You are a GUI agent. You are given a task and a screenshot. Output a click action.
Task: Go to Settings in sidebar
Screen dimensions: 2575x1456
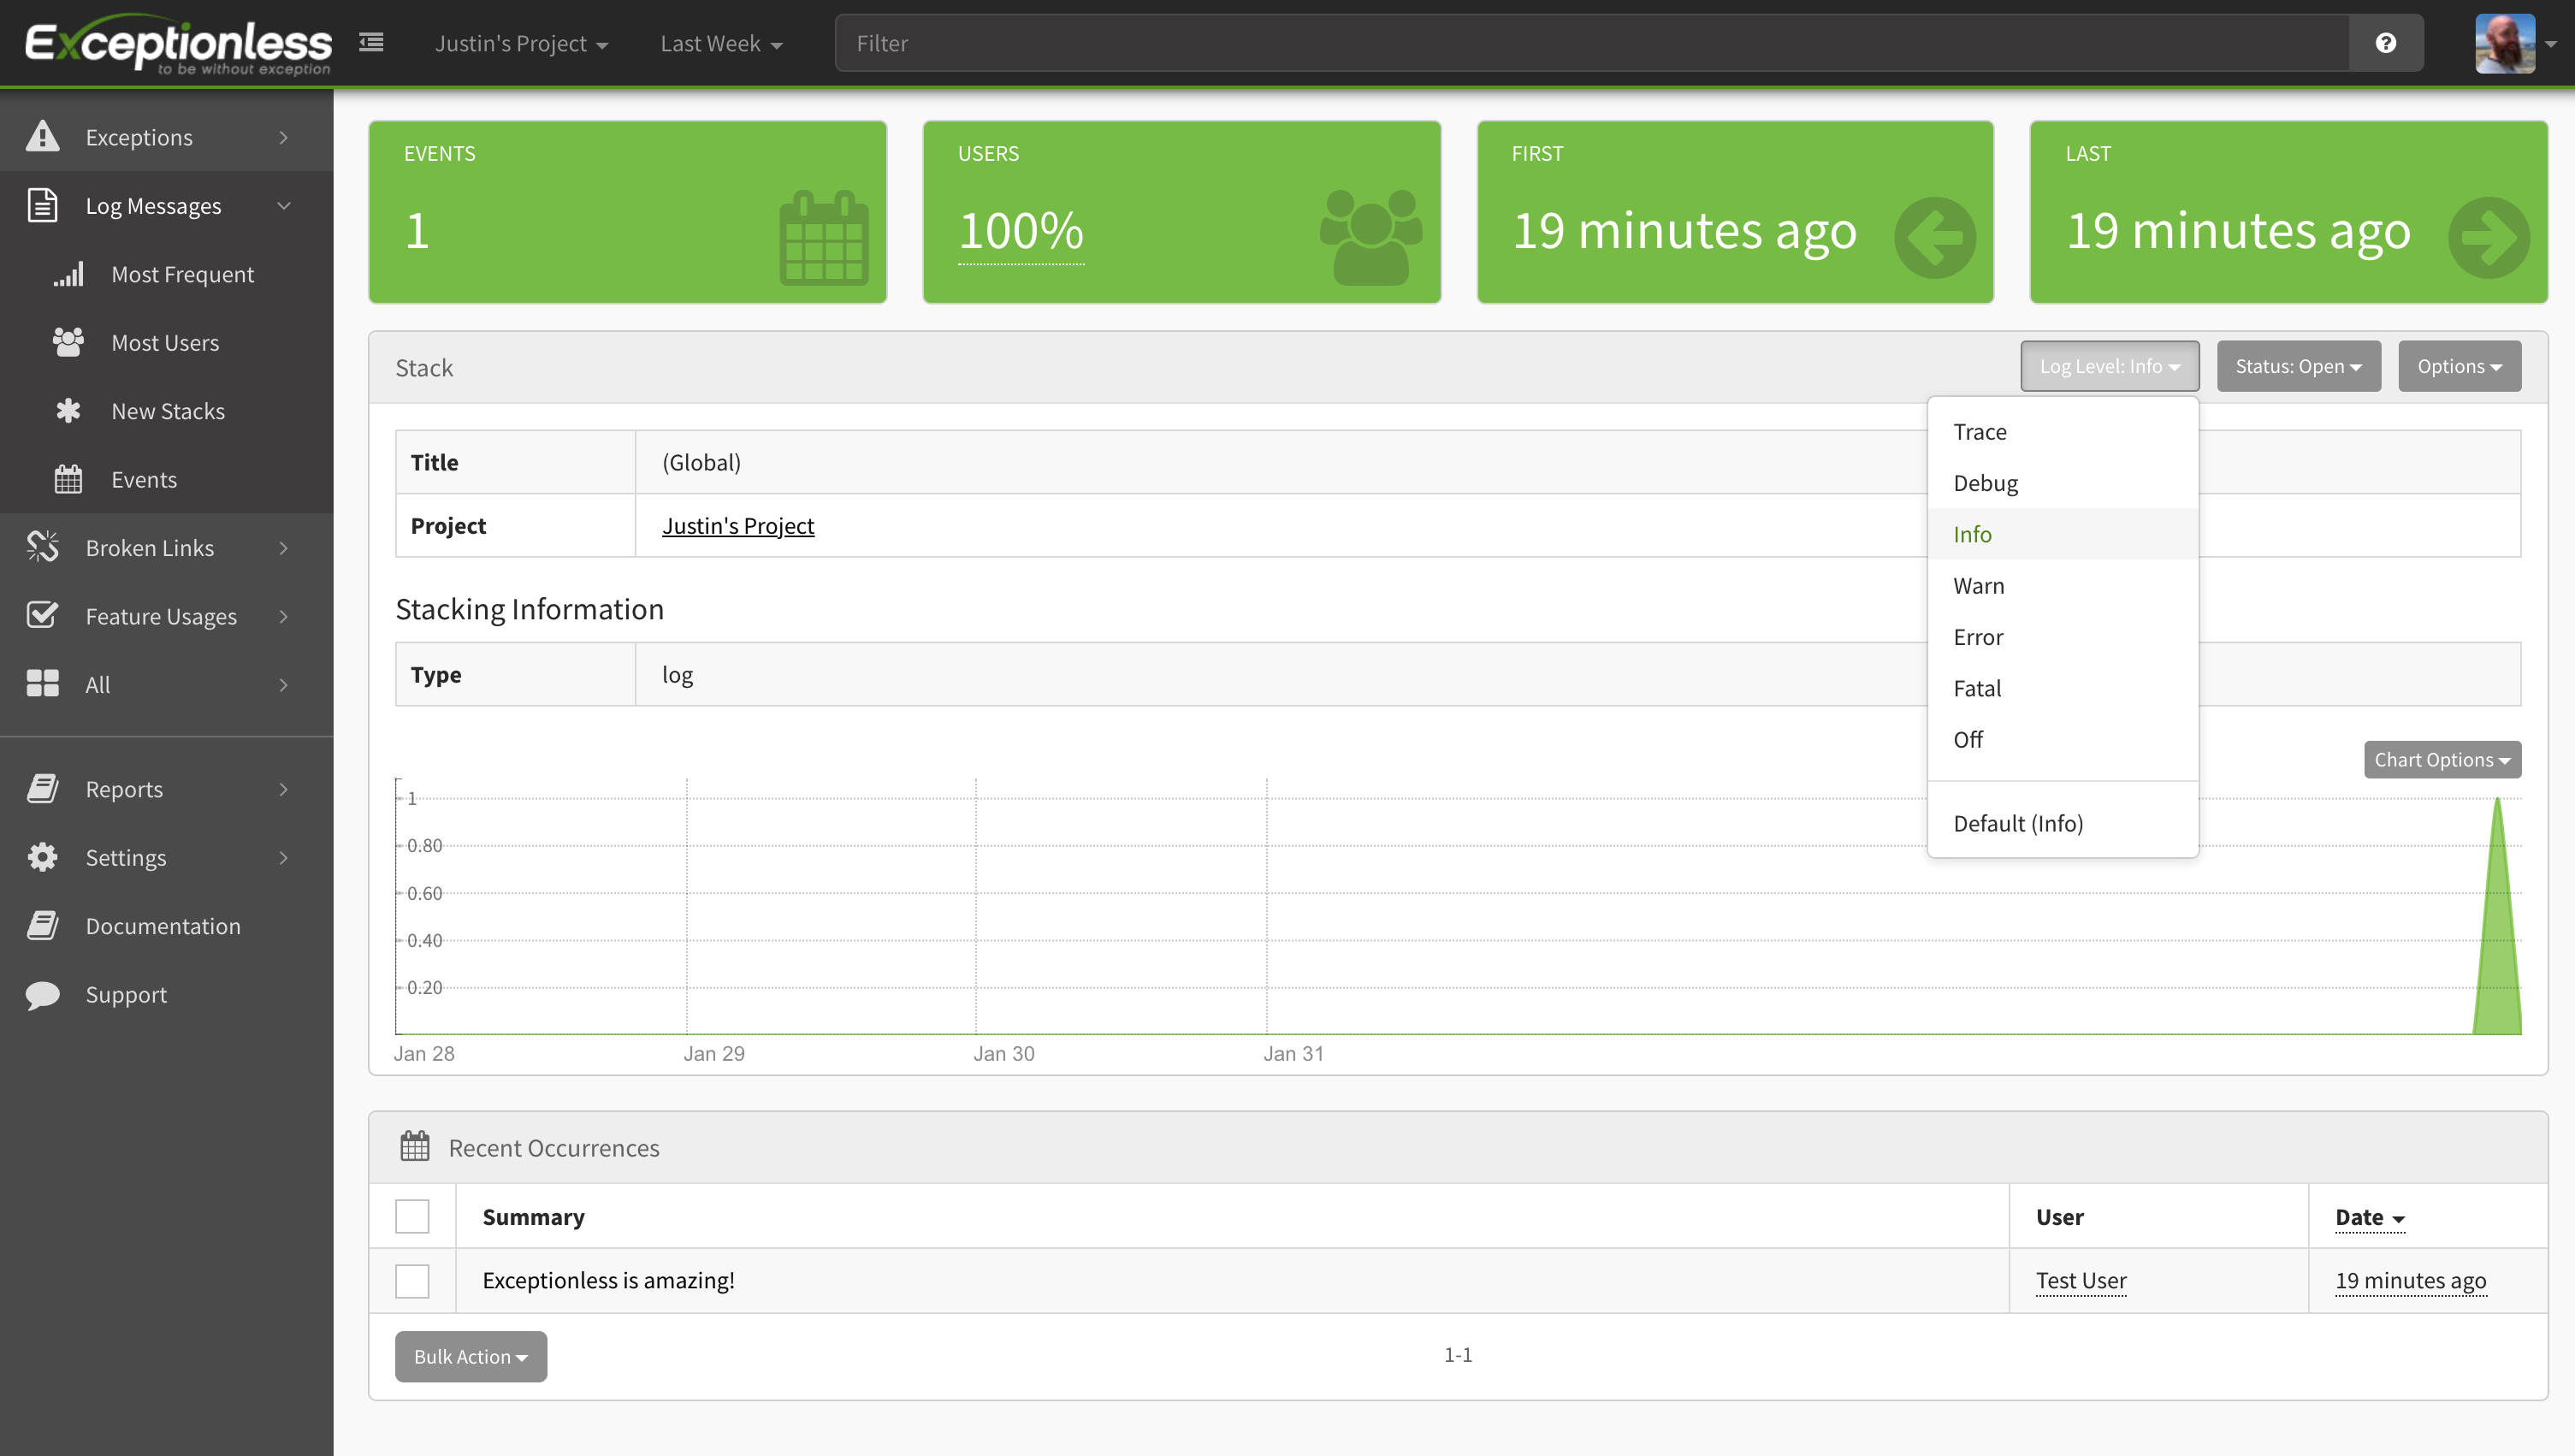point(126,857)
